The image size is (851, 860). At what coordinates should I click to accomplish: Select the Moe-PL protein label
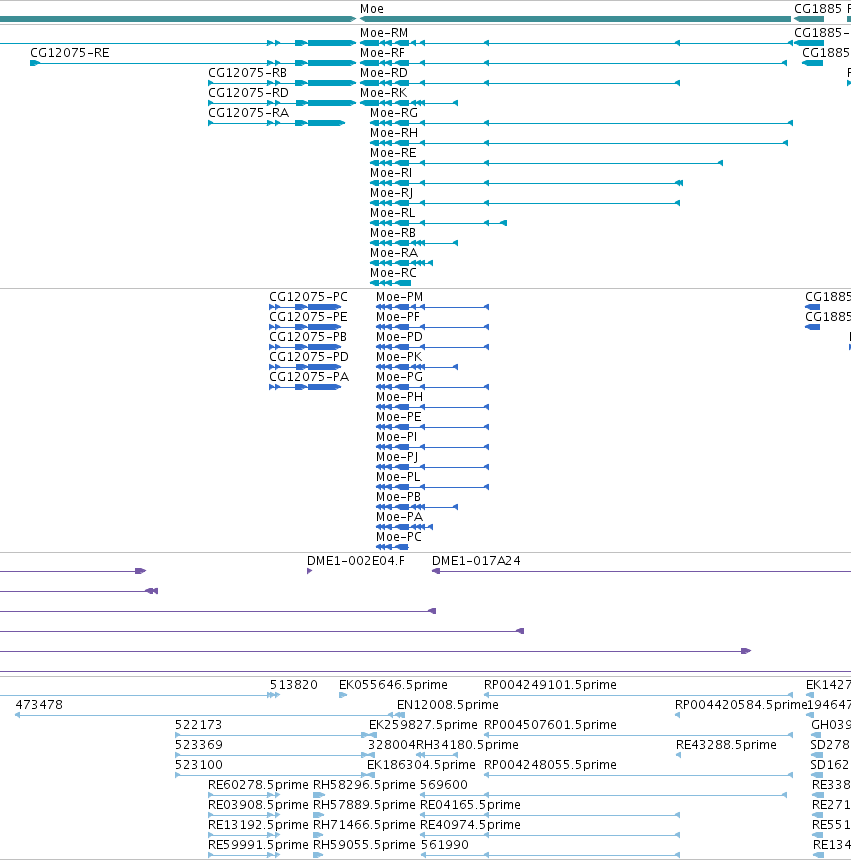coord(398,477)
